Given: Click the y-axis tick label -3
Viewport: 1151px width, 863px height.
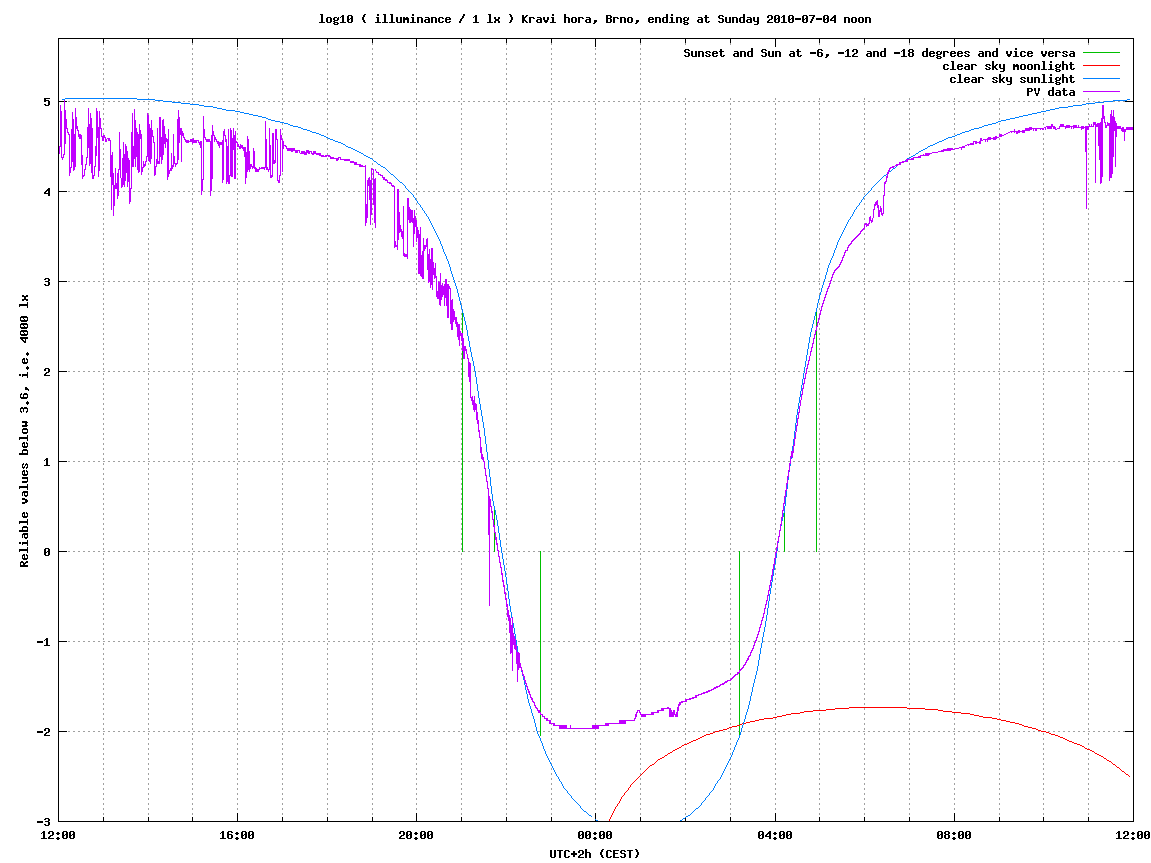Looking at the screenshot, I should (x=44, y=822).
